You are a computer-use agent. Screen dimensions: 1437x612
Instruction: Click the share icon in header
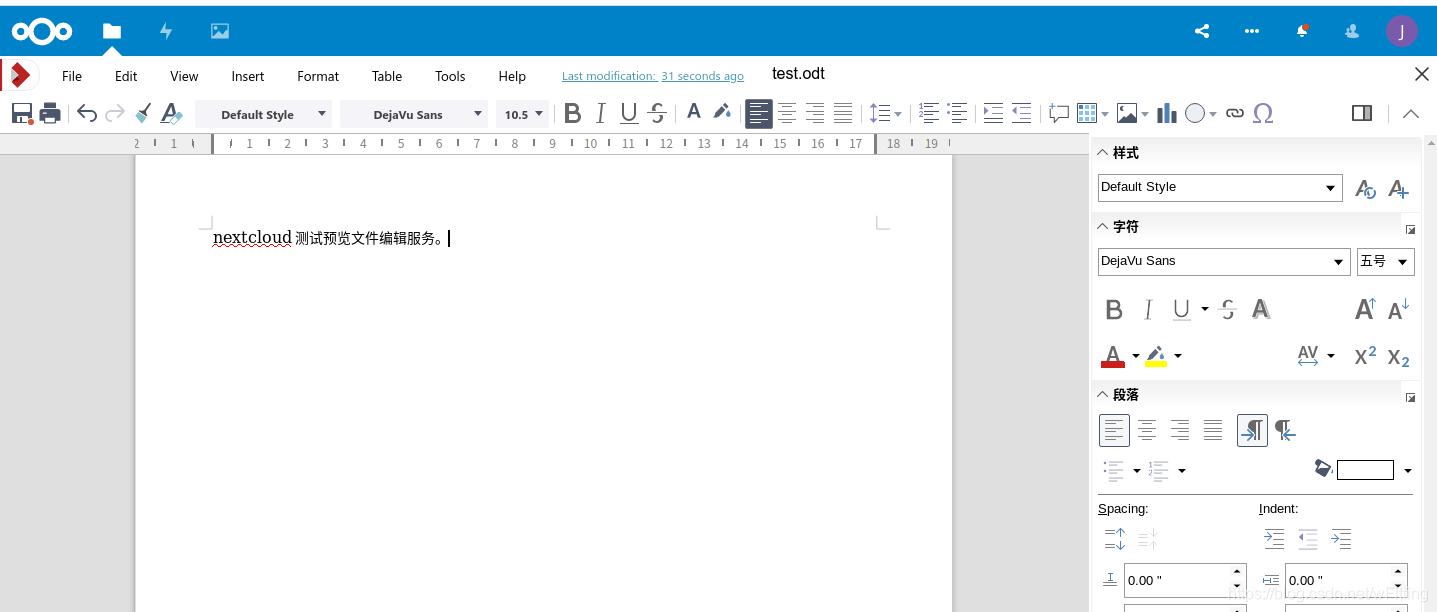(1202, 31)
